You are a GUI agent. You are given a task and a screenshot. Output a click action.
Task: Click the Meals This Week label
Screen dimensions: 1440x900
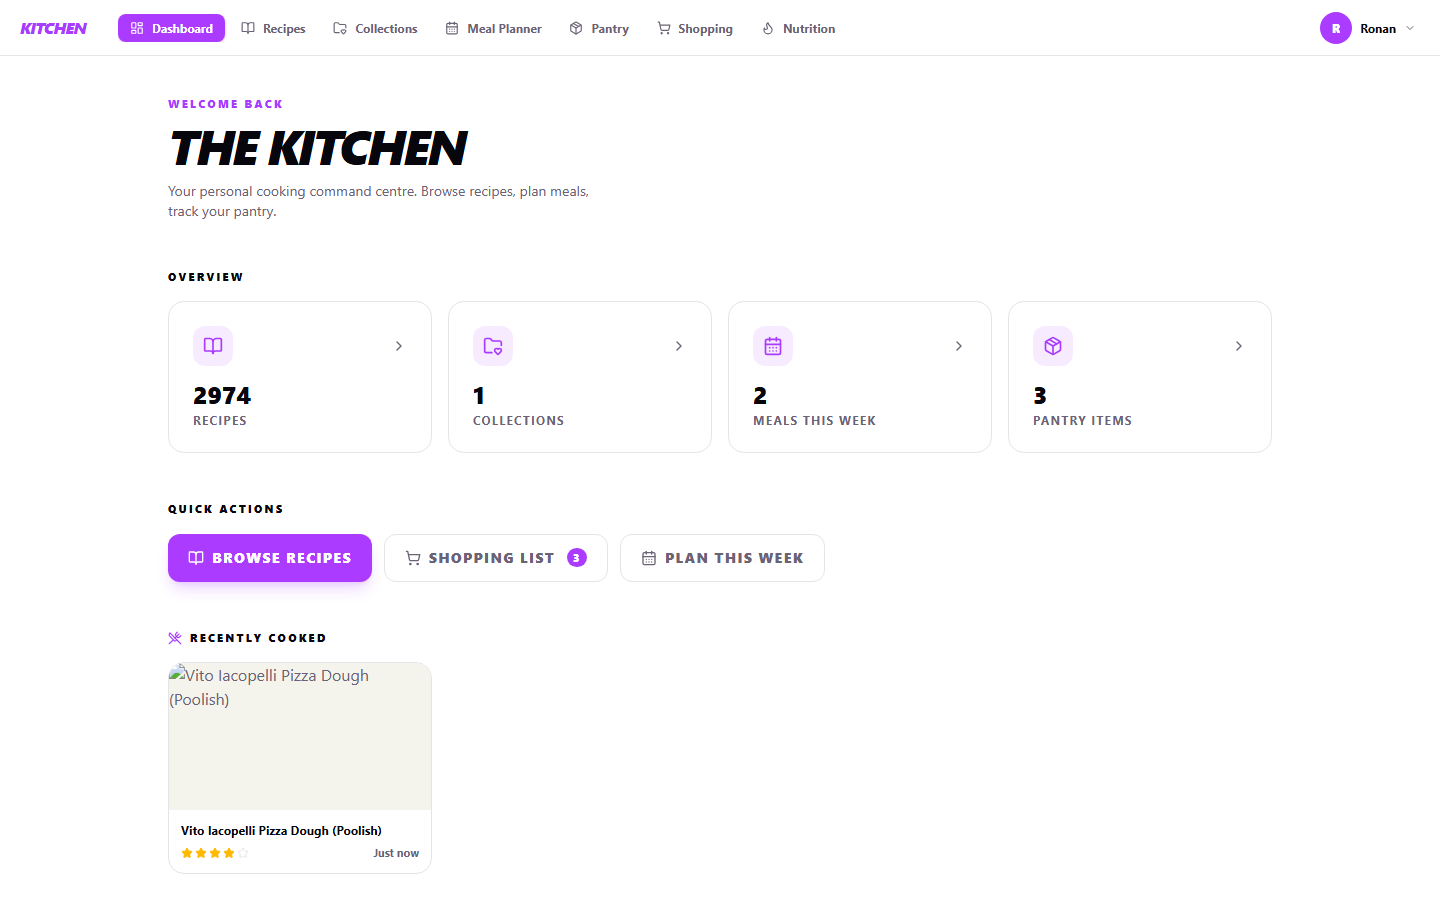point(814,421)
